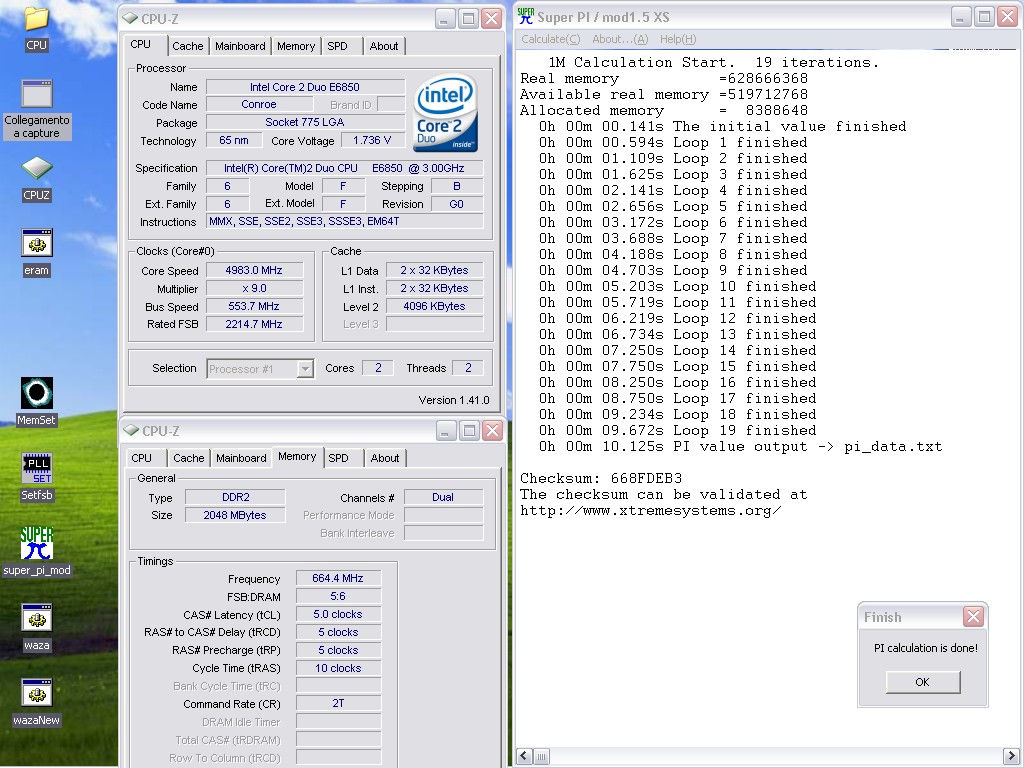Close the Finish dialog with the X button
The image size is (1024, 768).
[973, 616]
